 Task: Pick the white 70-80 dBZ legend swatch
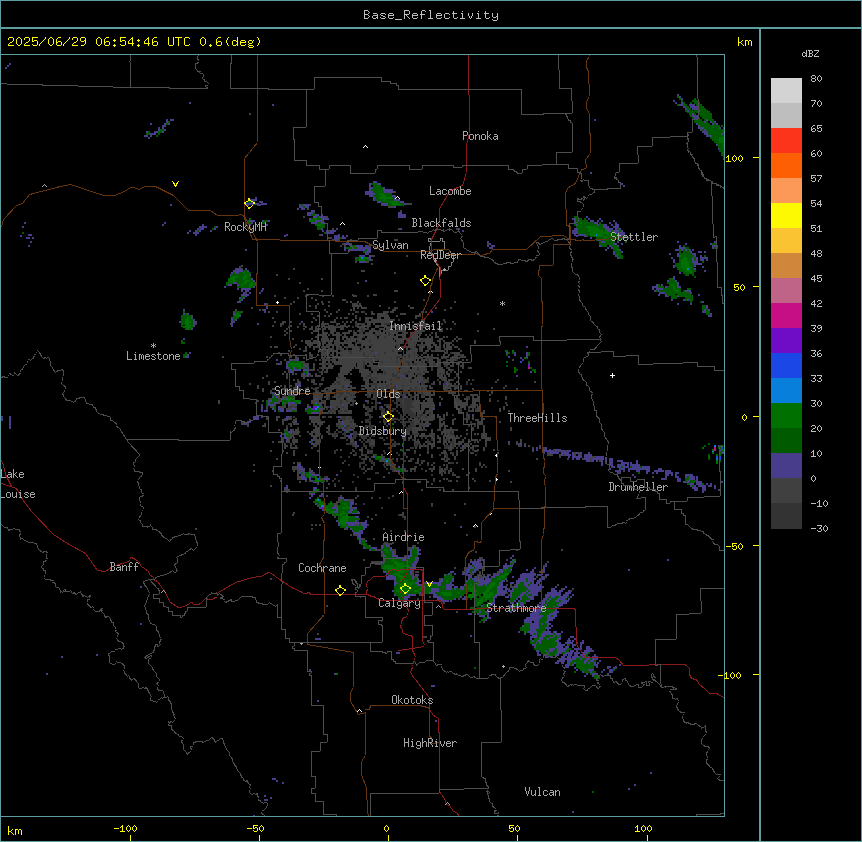(x=786, y=91)
